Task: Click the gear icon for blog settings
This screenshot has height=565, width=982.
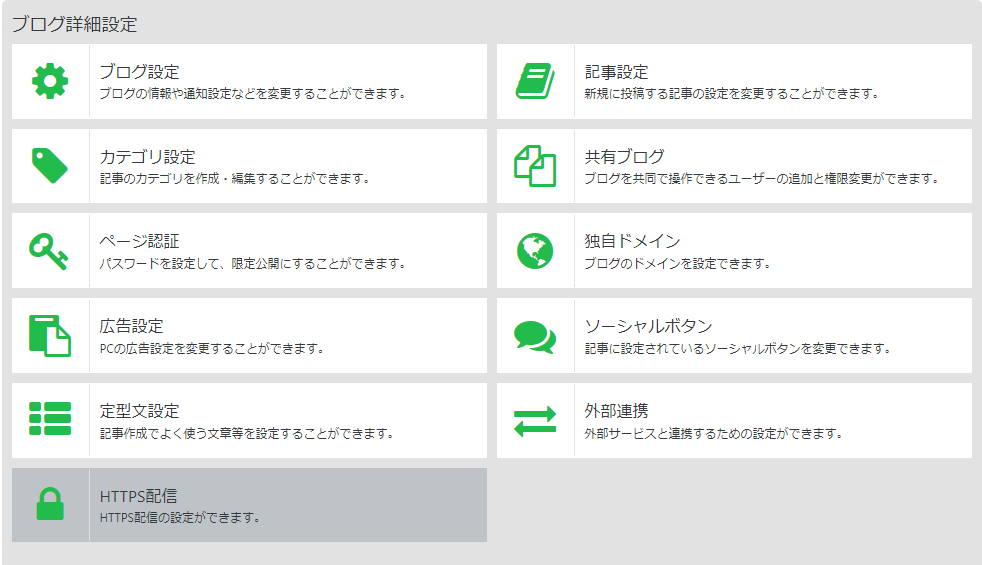Action: (50, 81)
